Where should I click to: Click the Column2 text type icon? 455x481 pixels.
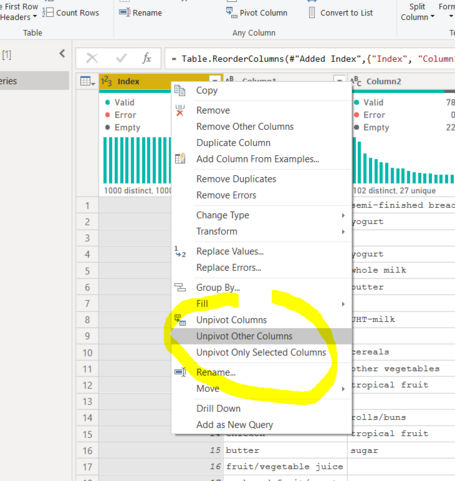point(356,81)
